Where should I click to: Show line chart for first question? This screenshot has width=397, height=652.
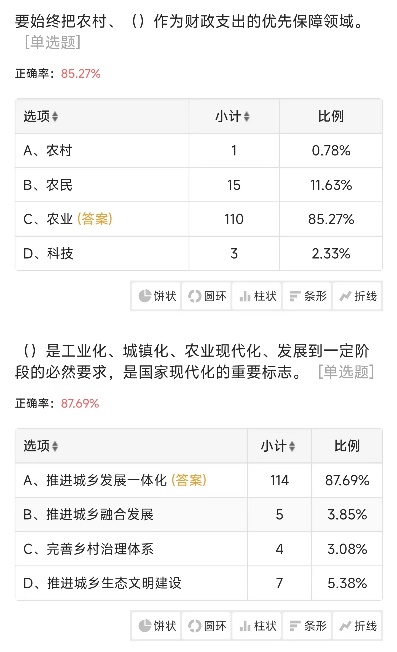[x=358, y=296]
